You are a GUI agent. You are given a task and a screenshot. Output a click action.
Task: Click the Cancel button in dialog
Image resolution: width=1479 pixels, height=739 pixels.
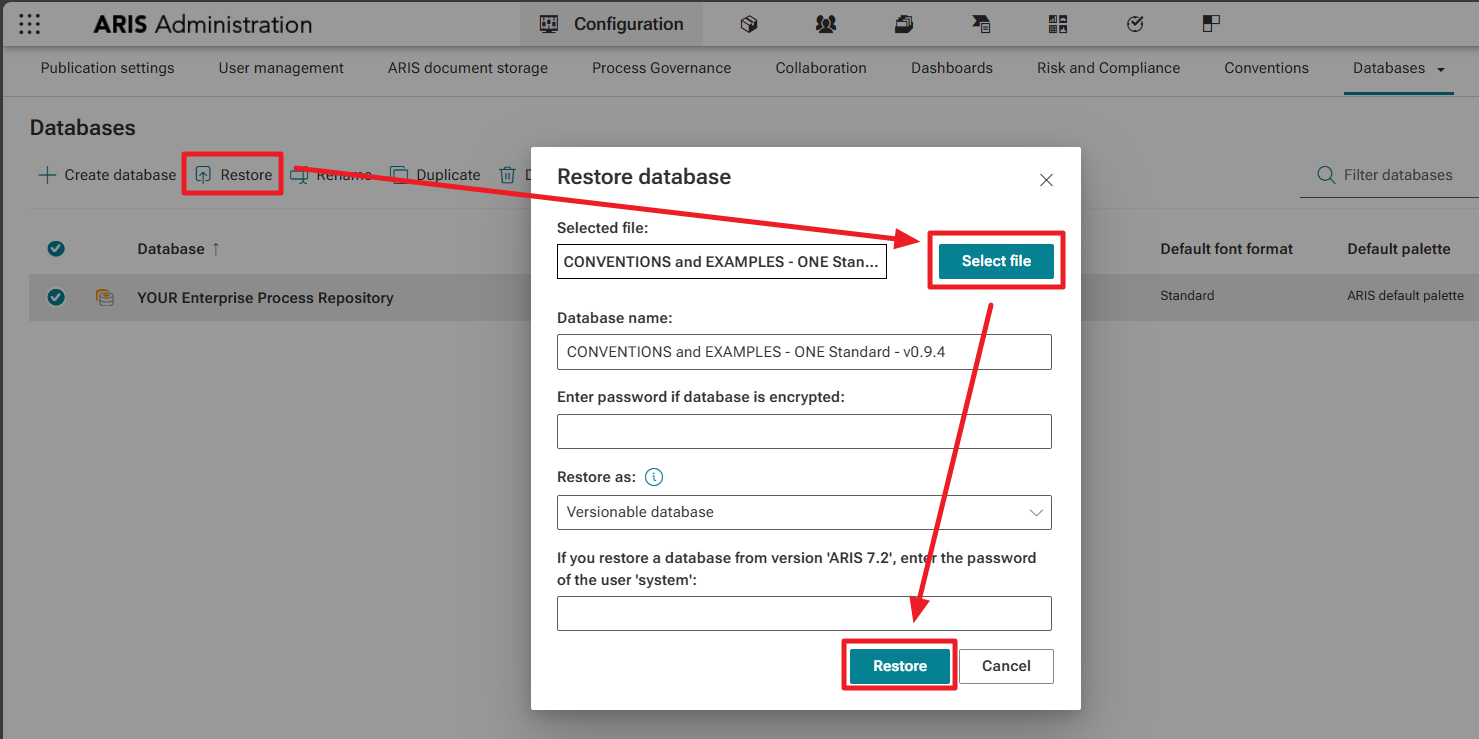pyautogui.click(x=1006, y=666)
